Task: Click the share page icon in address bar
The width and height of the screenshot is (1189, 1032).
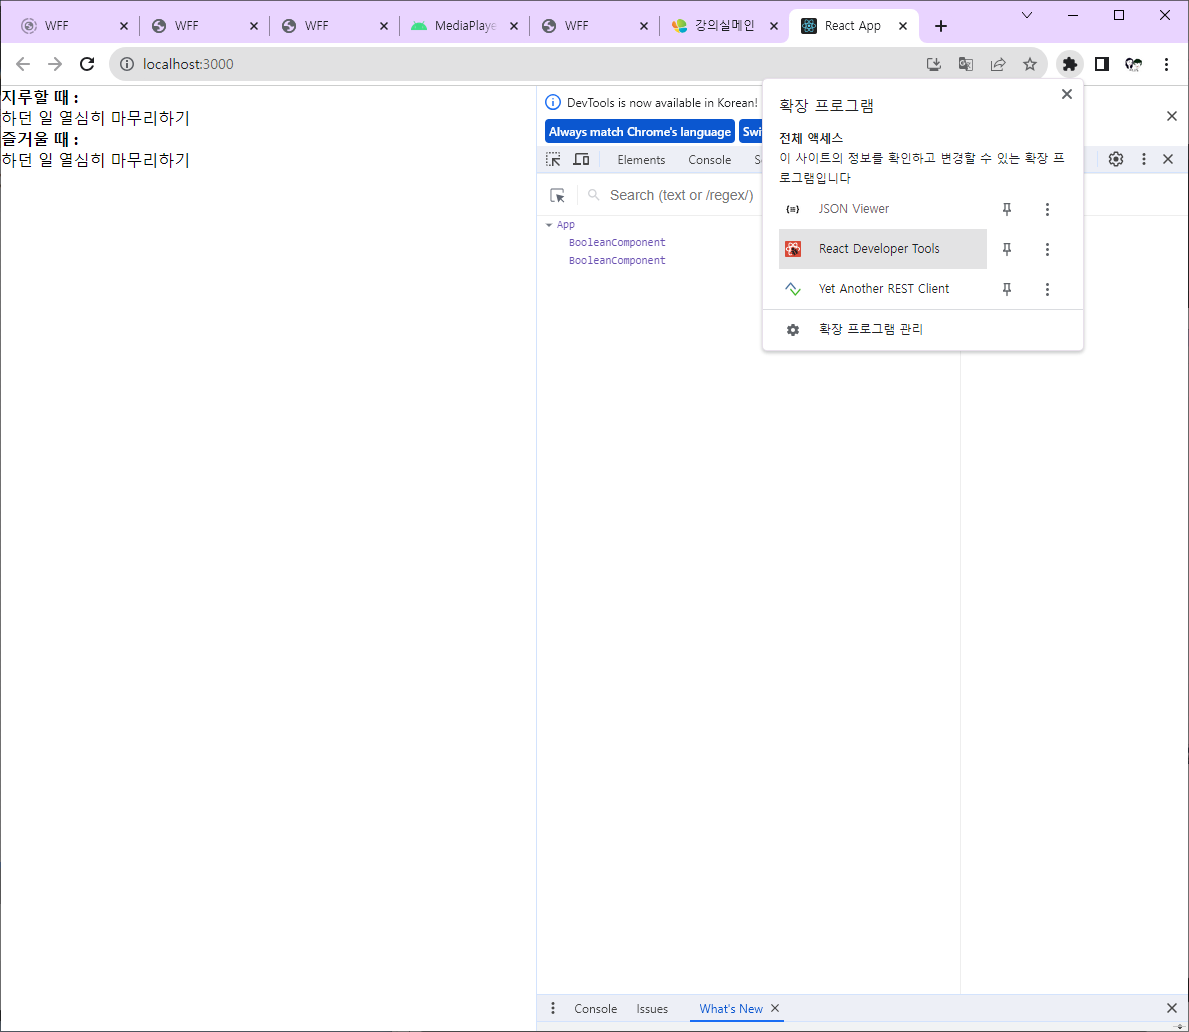Action: tap(998, 64)
